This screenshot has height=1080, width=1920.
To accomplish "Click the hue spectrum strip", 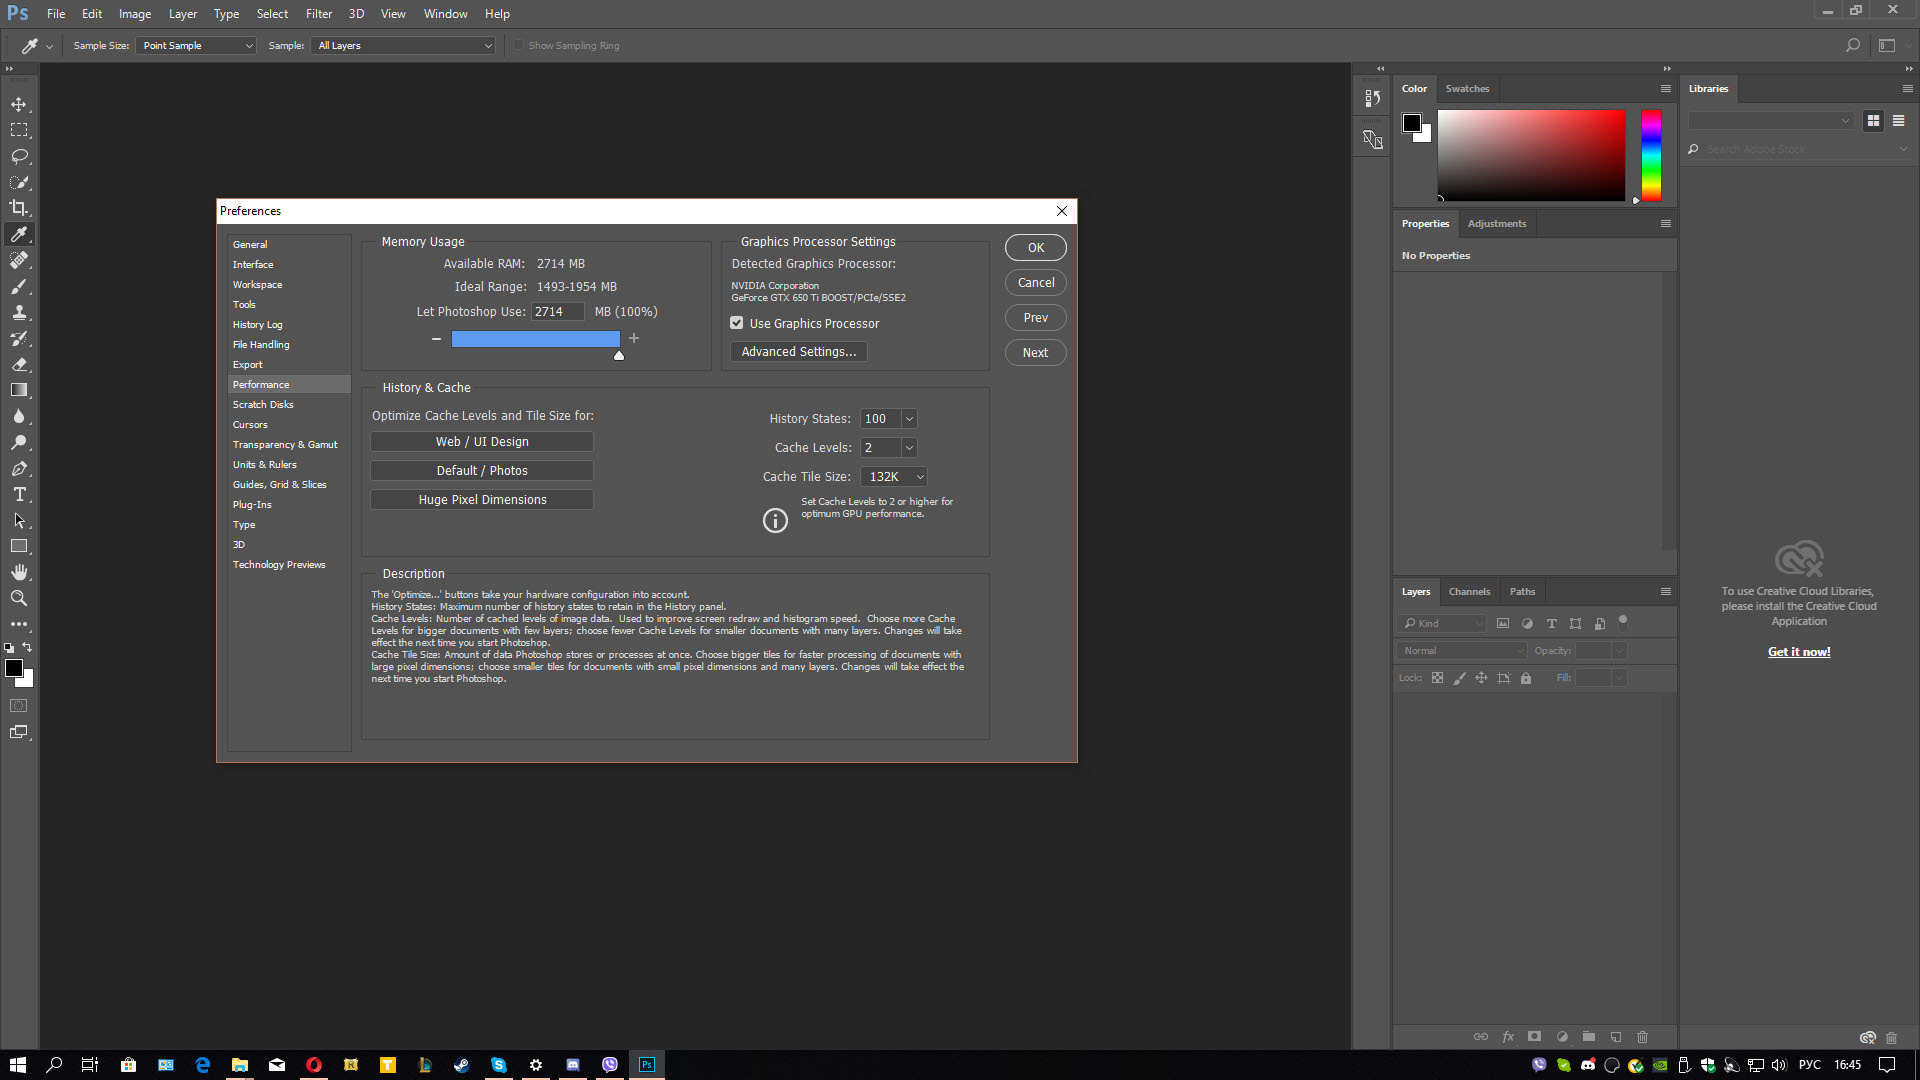I will click(1651, 156).
